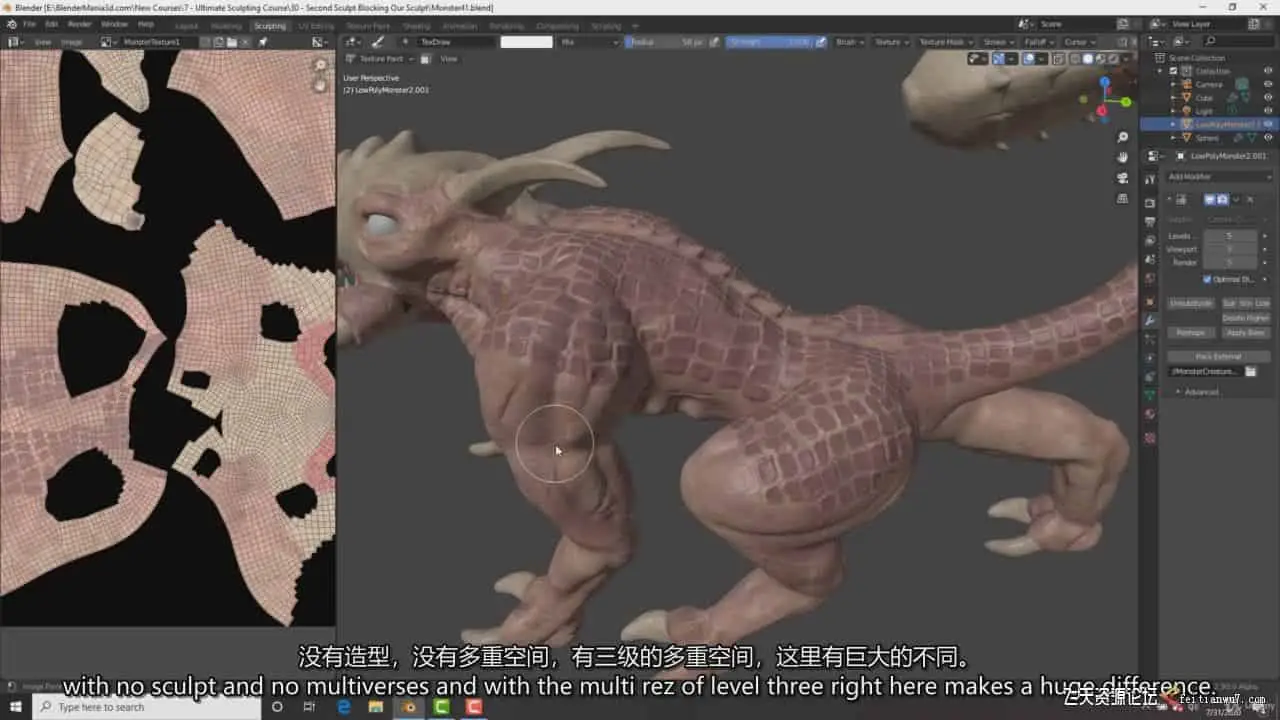This screenshot has width=1280, height=720.
Task: Open the Stroke settings dropdown
Action: [x=997, y=42]
